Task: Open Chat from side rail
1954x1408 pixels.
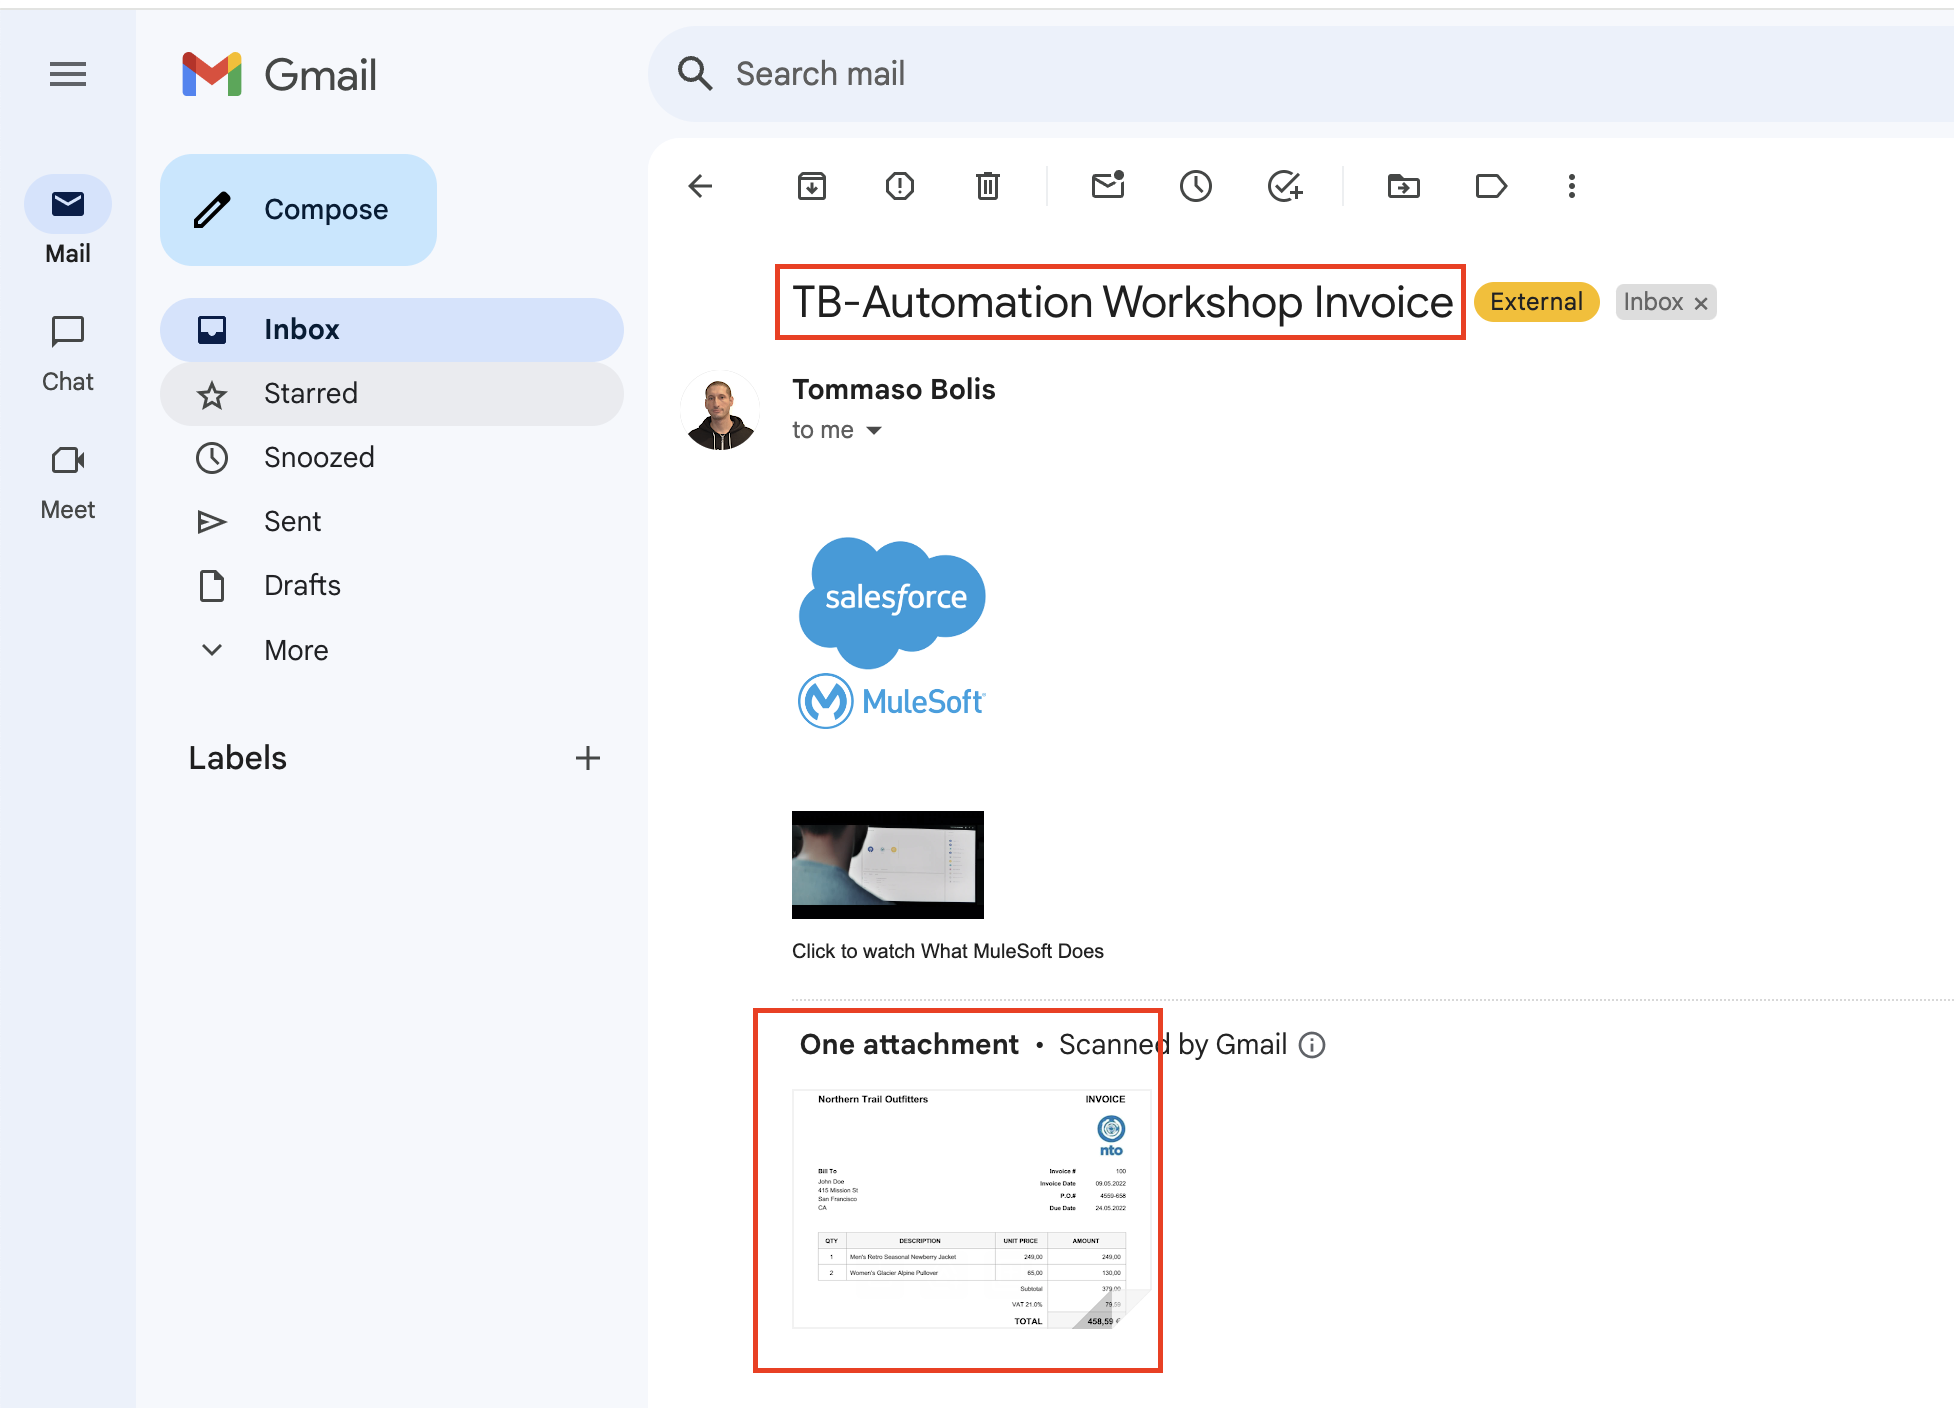Action: tap(68, 354)
